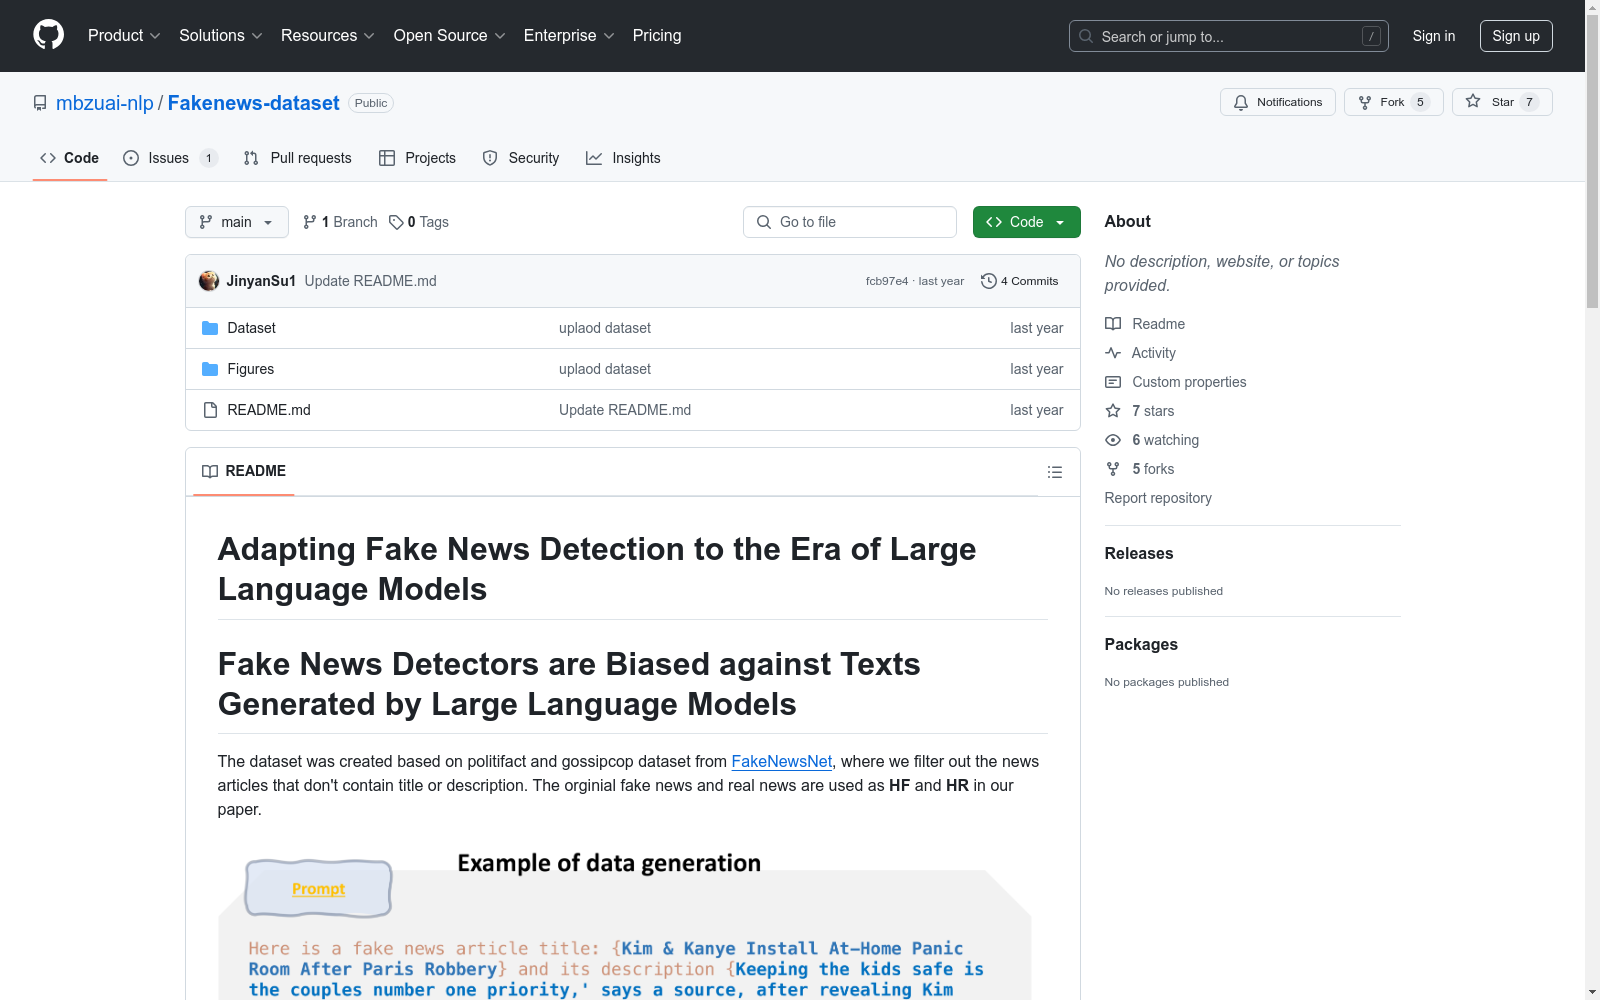Switch to the Issues tab
Viewport: 1600px width, 1000px height.
coord(170,158)
